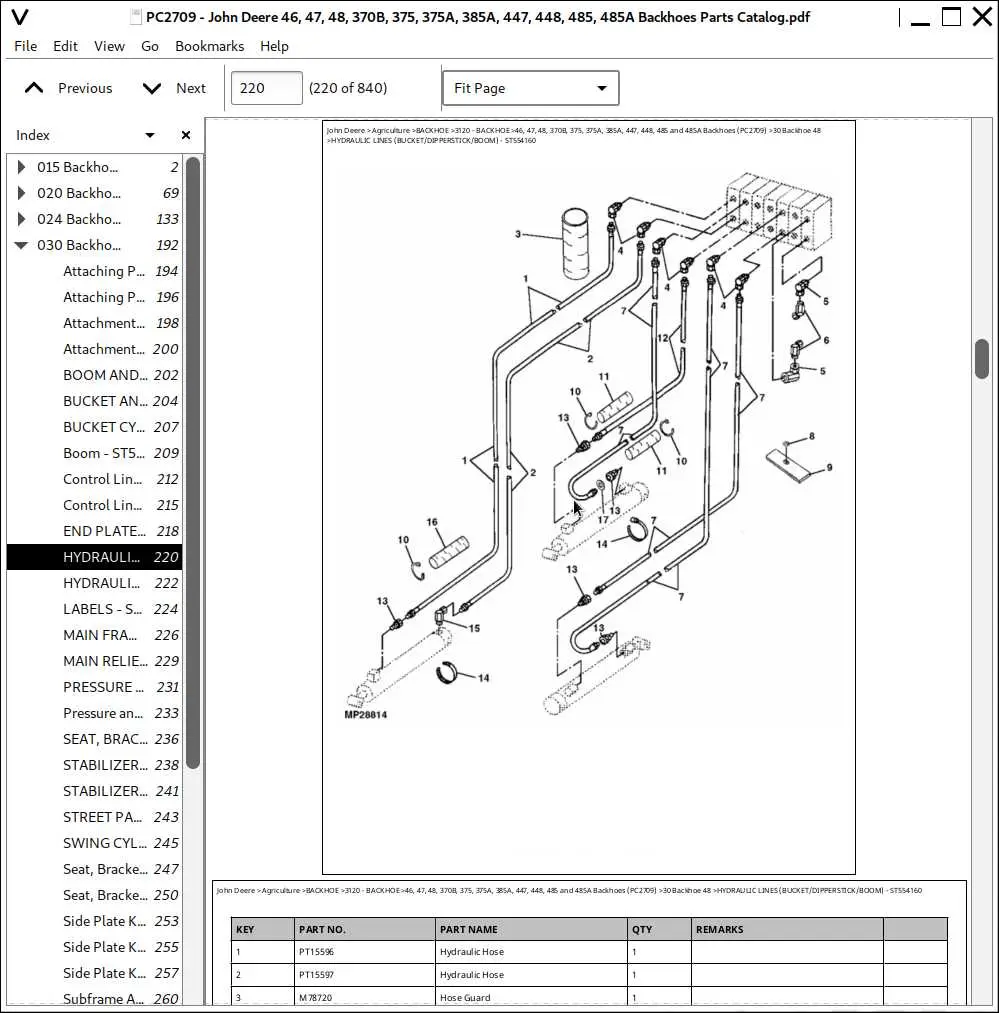Select END PLATE... bookmark page 218

94,531
